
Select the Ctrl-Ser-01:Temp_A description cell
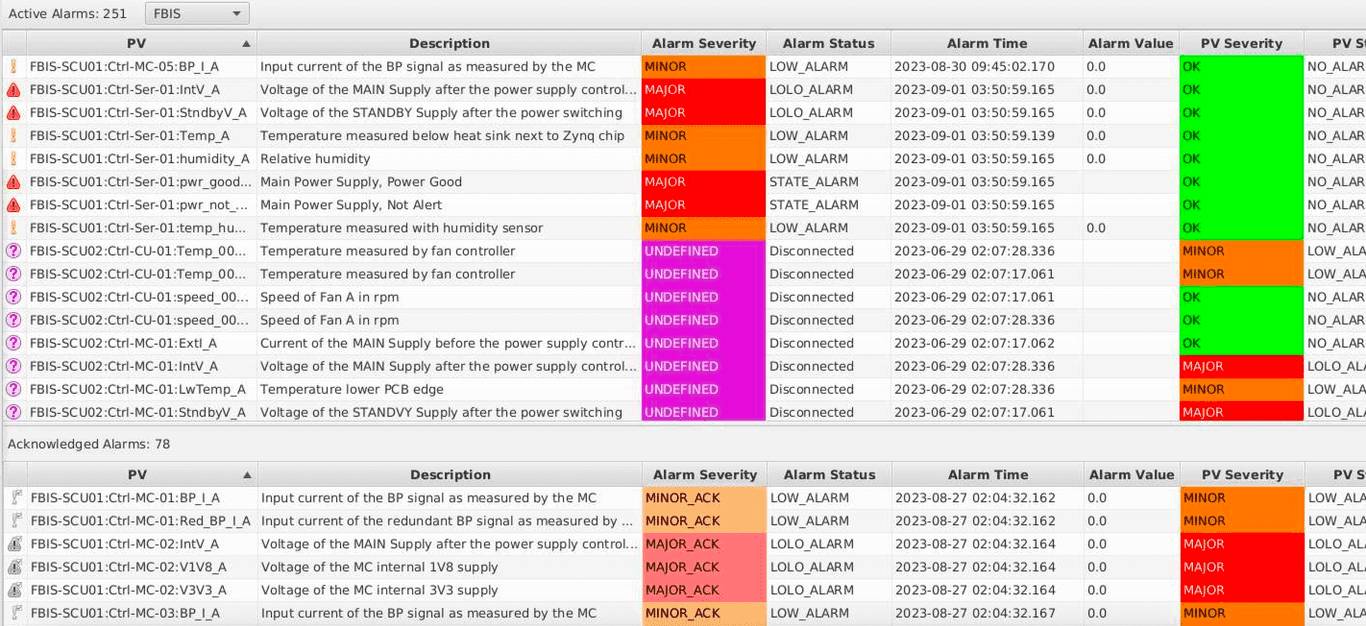pos(448,136)
